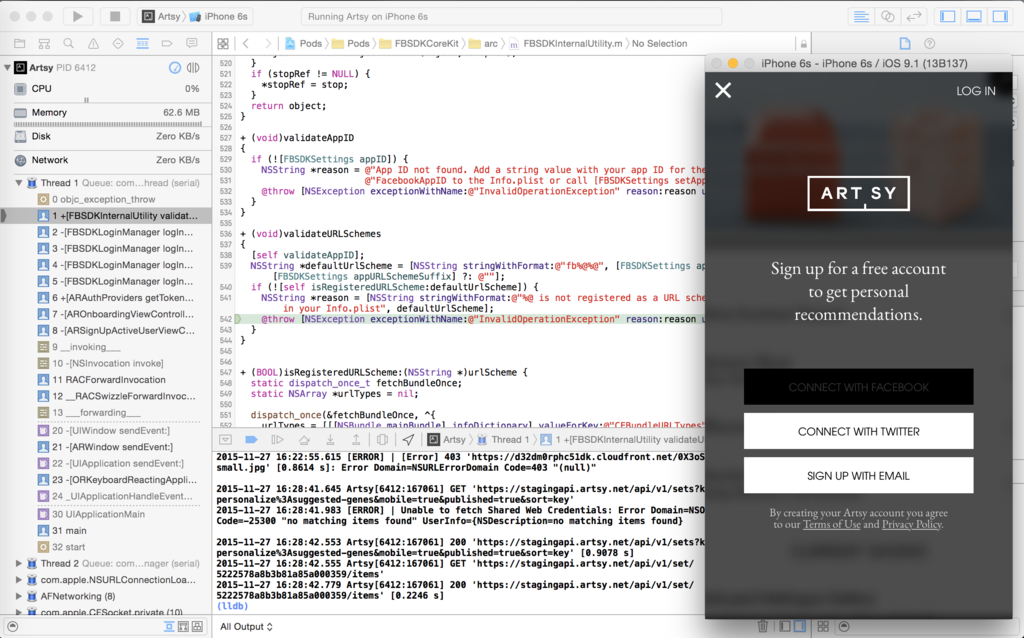Screen dimensions: 1024x638
Task: Open the iPhone 6s destination selector
Action: (x=218, y=16)
